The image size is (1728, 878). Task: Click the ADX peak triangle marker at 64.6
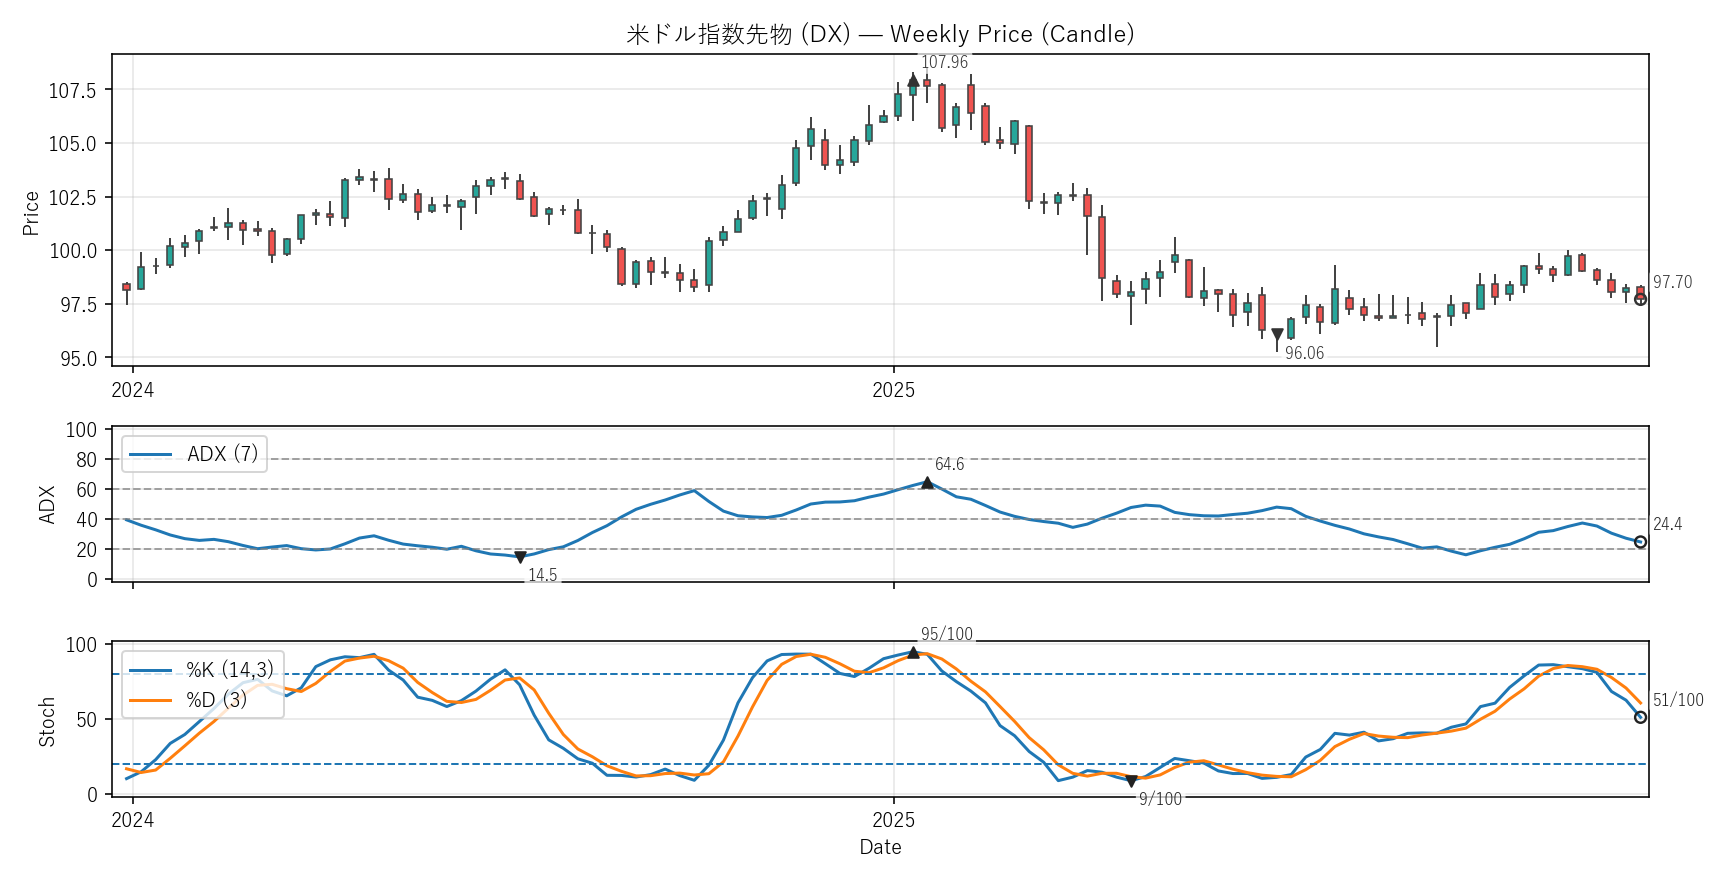tap(927, 483)
